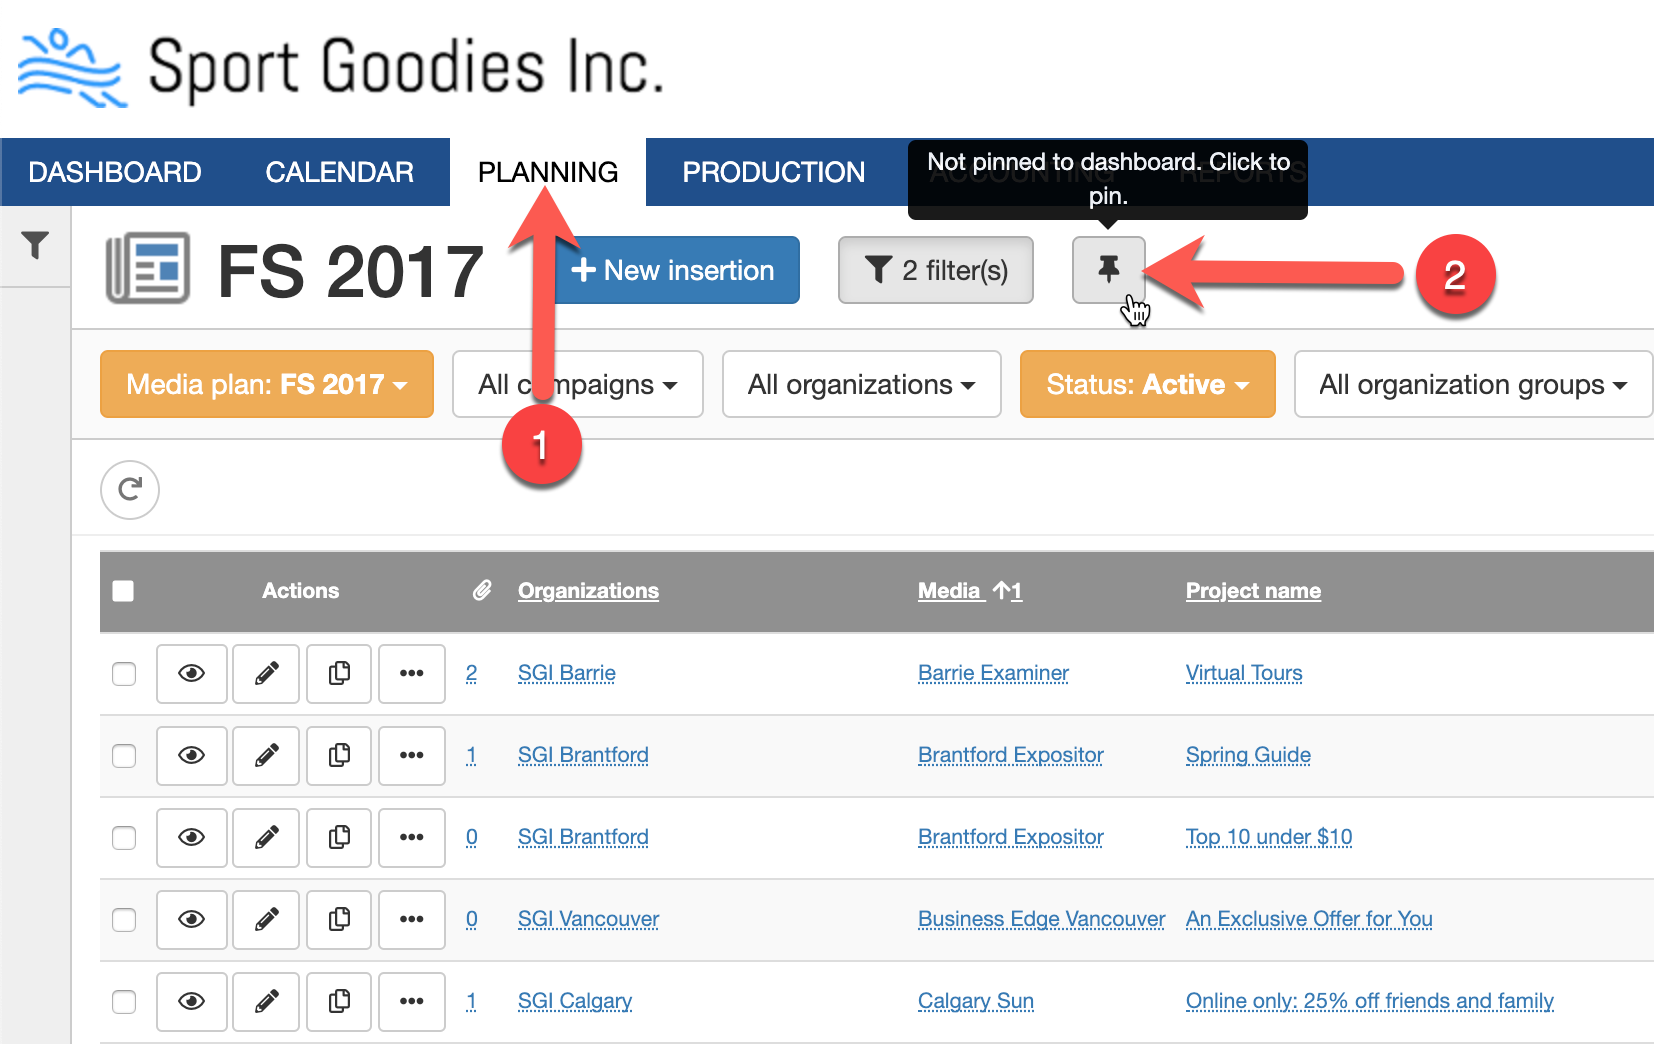1654x1044 pixels.
Task: Click the paperclip attachments column header
Action: [x=482, y=591]
